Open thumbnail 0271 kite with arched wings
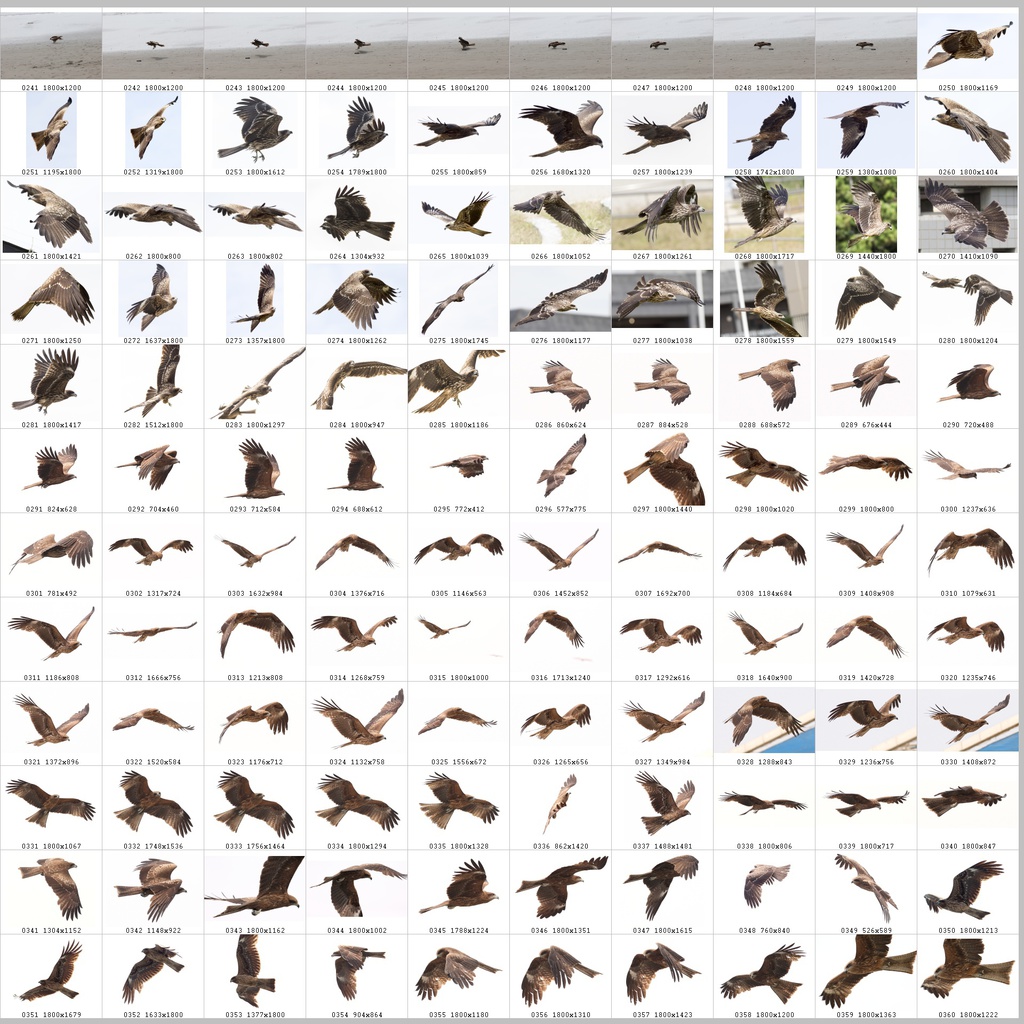 coord(51,298)
